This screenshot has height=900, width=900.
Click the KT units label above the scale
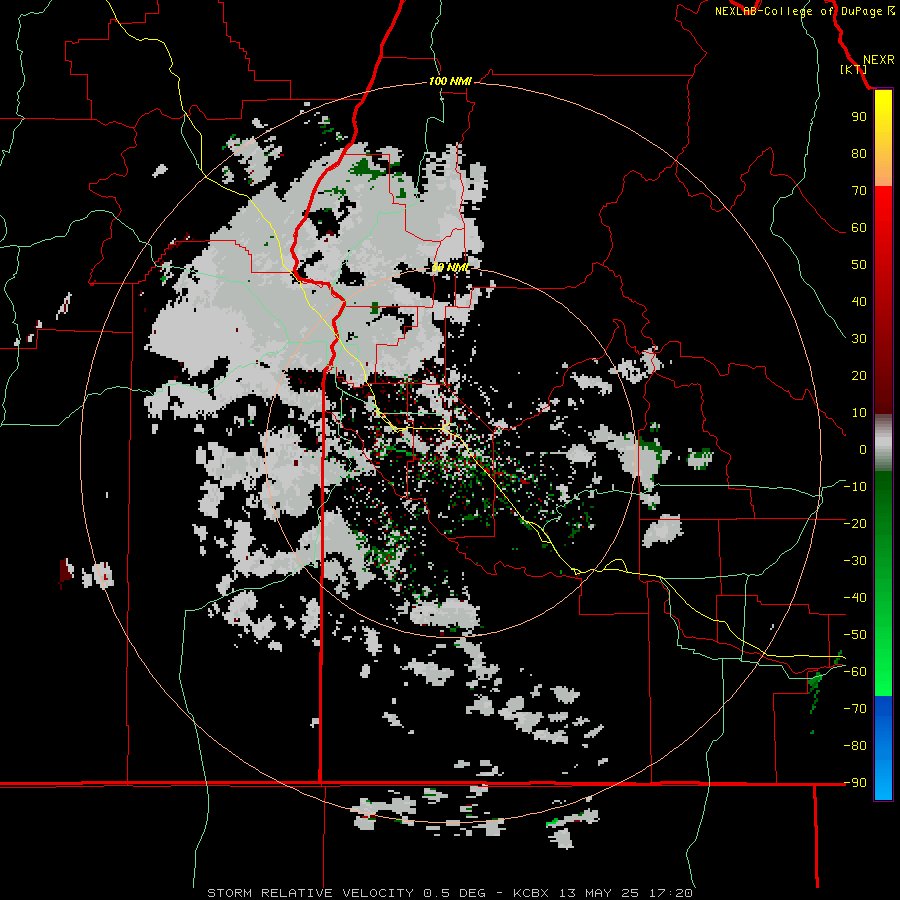pyautogui.click(x=854, y=69)
